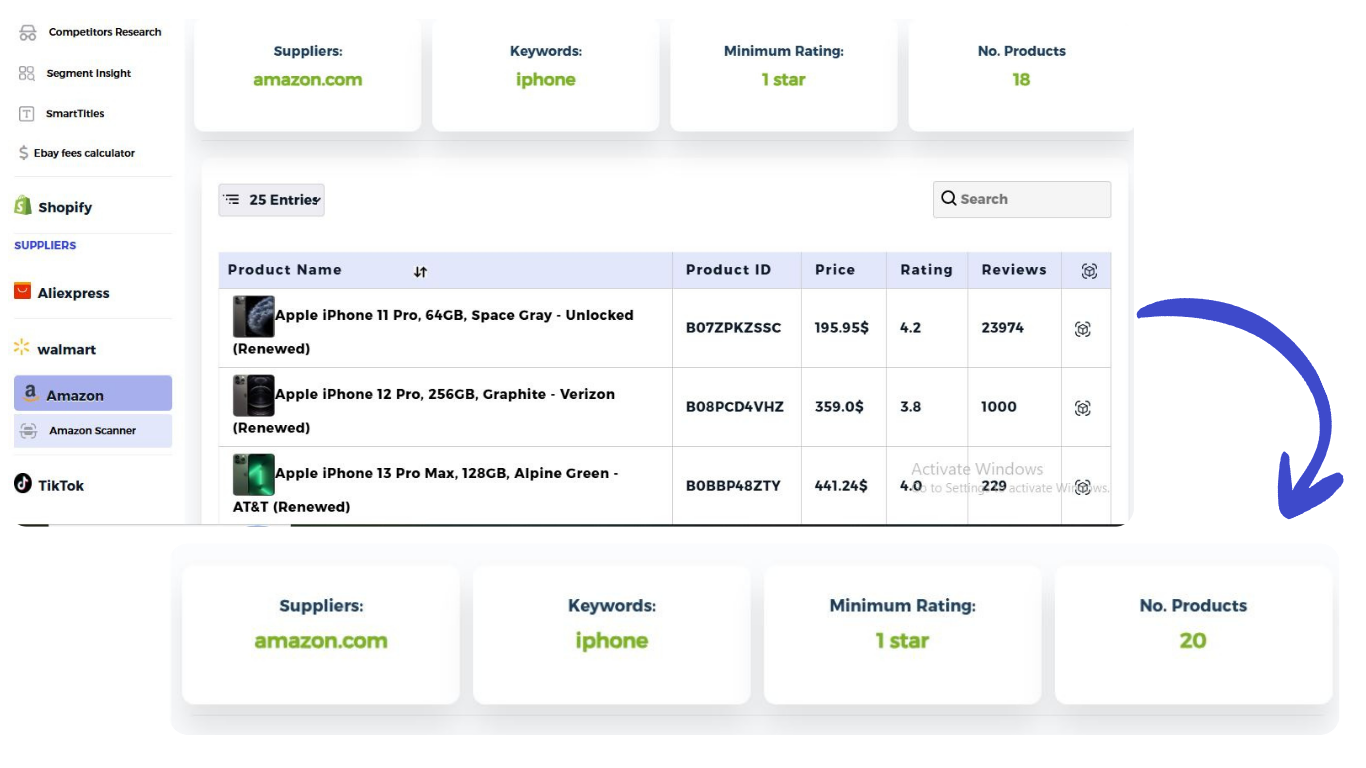This screenshot has width=1366, height=768.
Task: Select product ID B07ZPKZSSC
Action: (x=734, y=328)
